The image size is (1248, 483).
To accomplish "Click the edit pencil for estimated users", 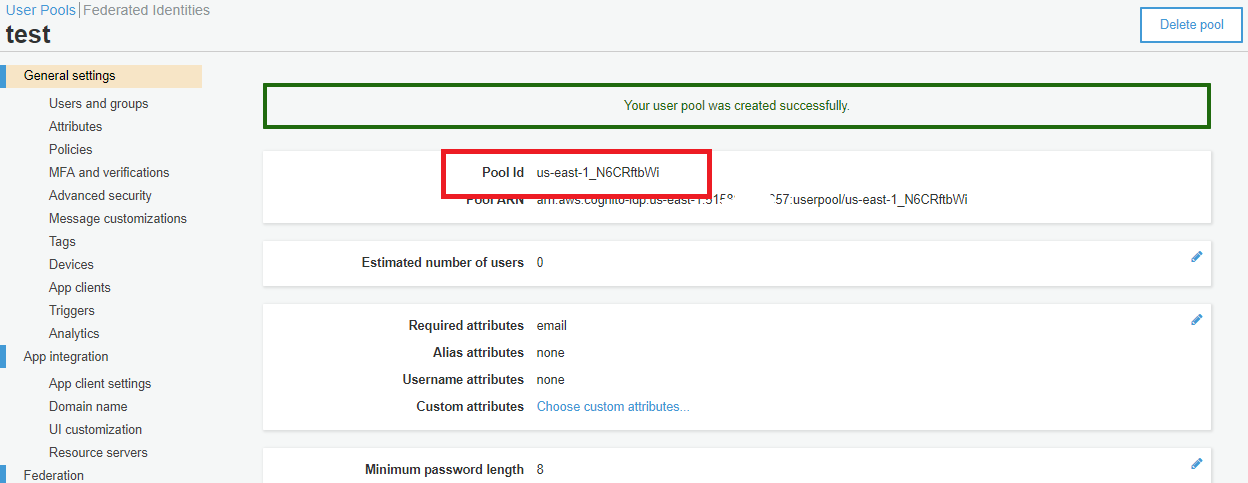I will 1196,257.
